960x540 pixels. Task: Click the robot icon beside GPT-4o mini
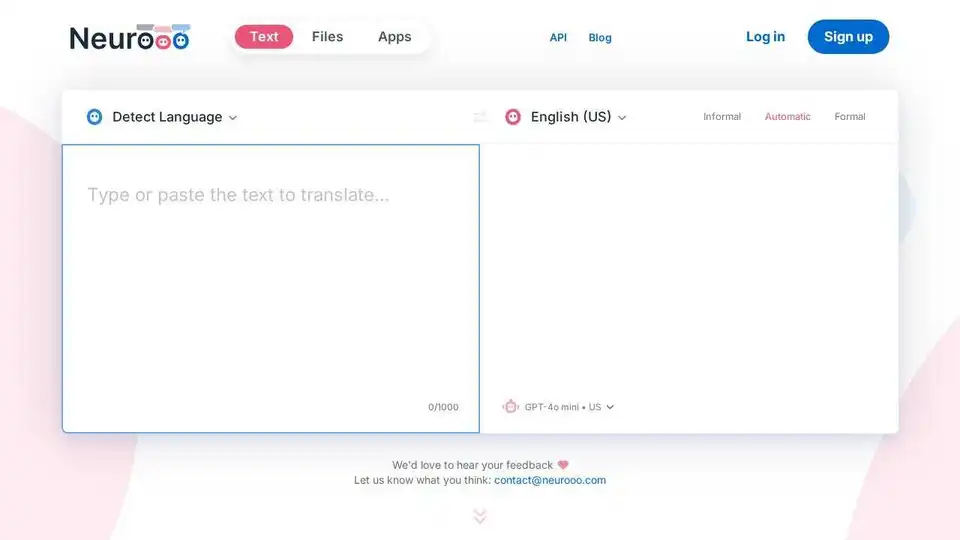tap(511, 406)
